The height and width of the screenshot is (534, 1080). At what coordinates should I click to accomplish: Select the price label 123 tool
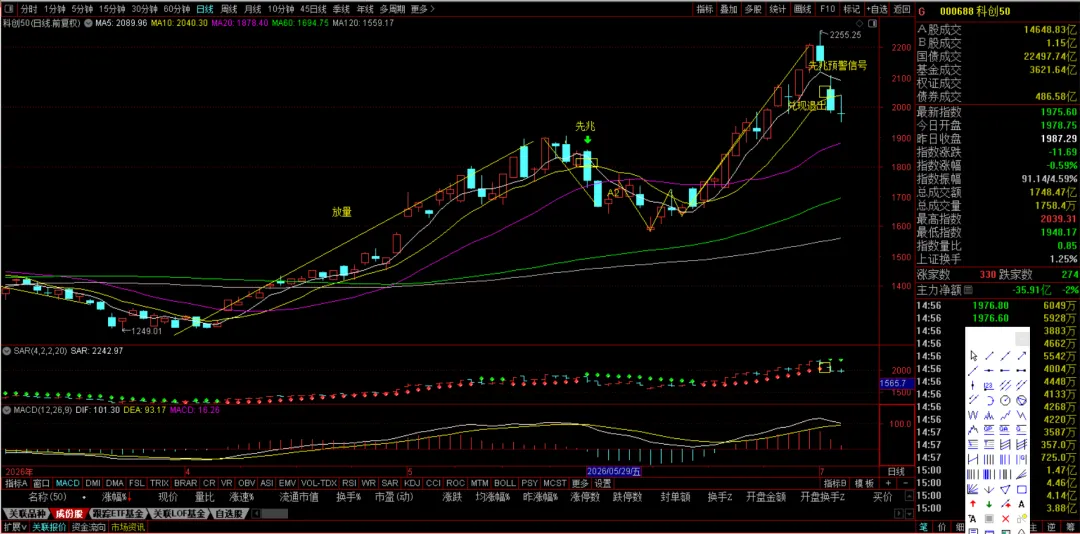tap(989, 385)
